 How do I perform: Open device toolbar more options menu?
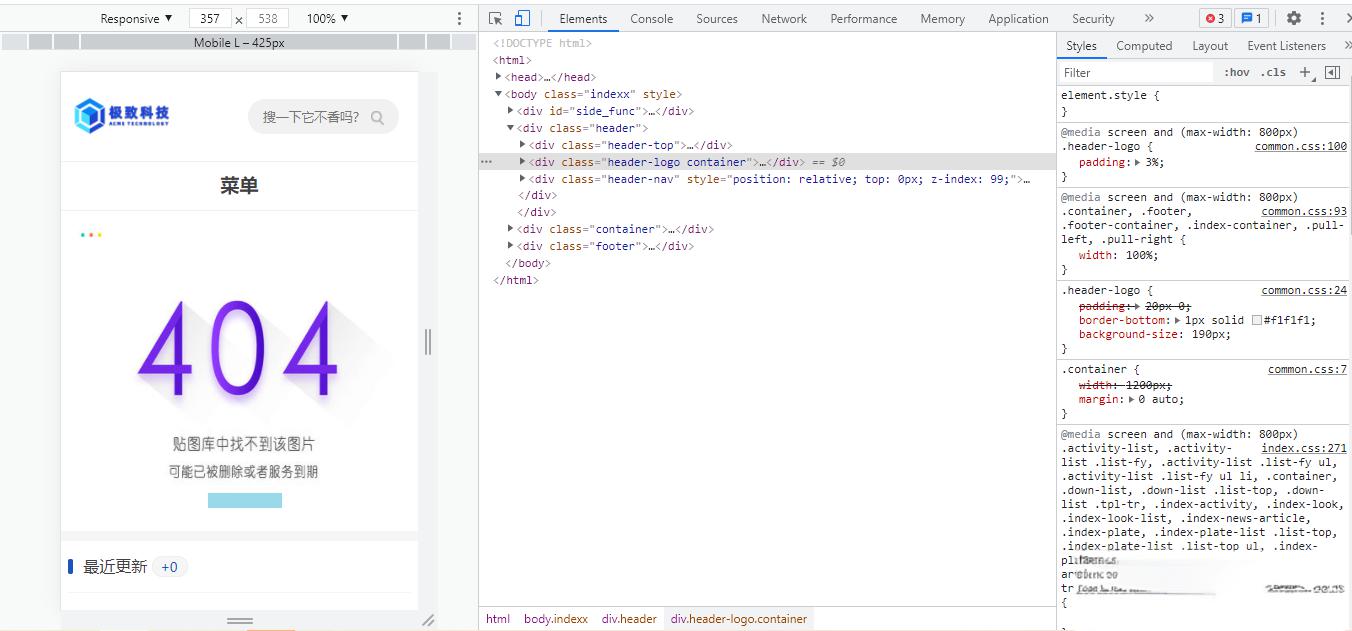(459, 18)
